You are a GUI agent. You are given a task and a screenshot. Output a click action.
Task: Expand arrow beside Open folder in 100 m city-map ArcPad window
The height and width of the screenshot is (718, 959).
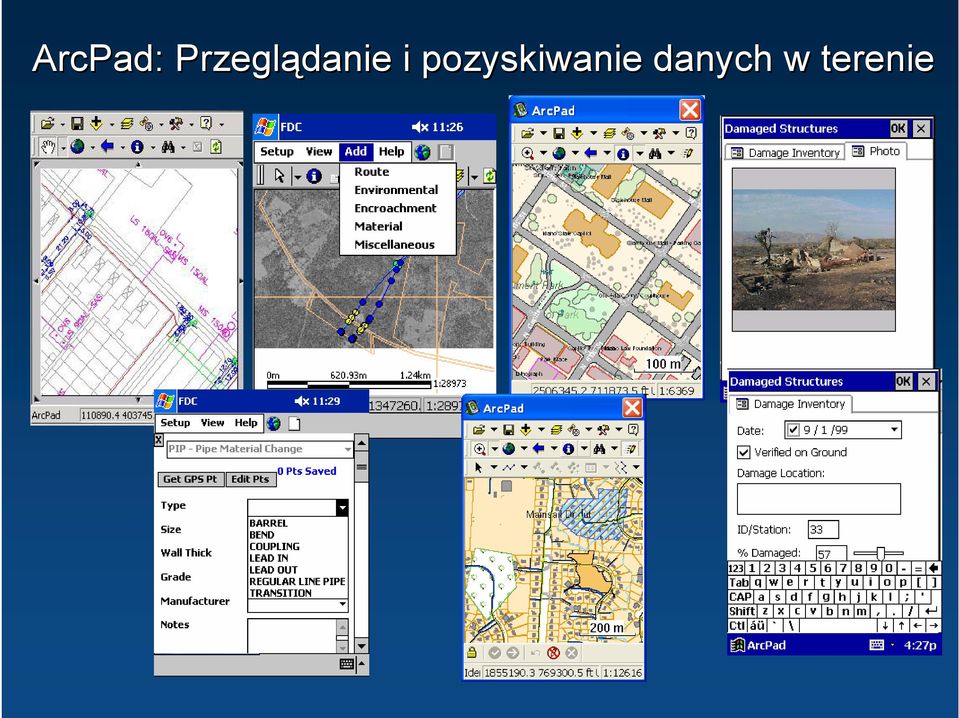(542, 133)
